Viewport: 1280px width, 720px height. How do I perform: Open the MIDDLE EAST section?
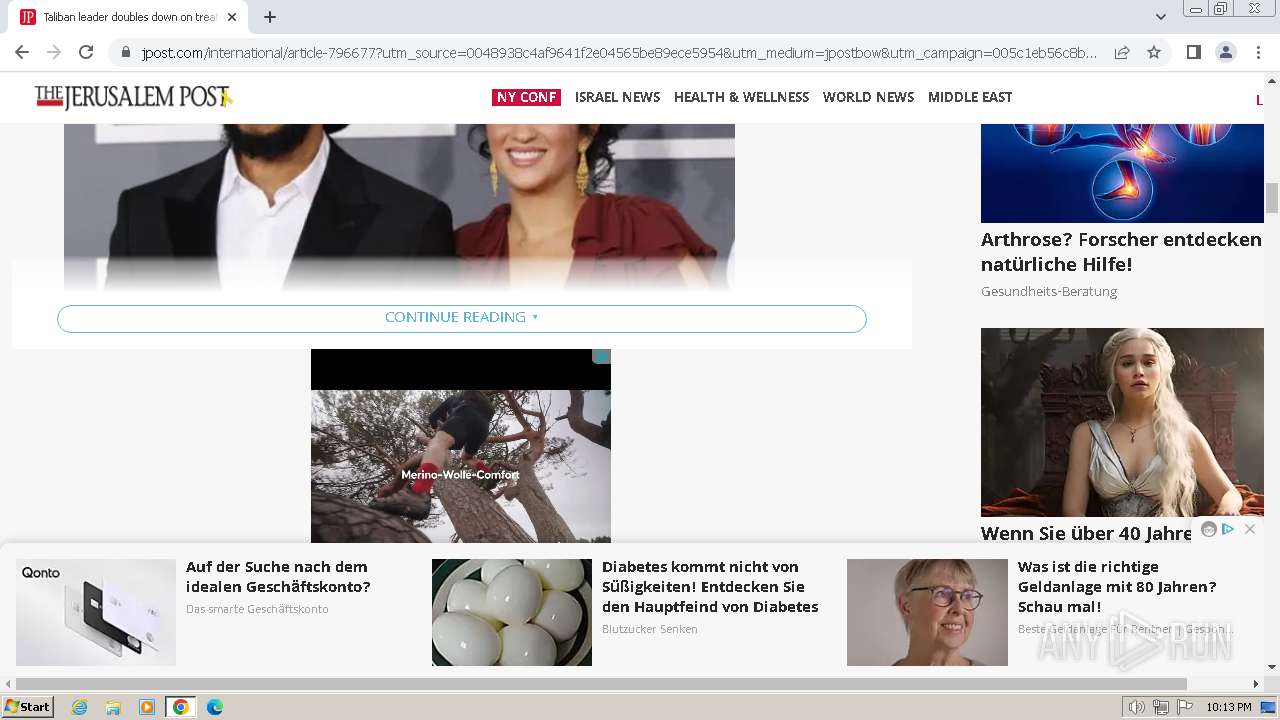pos(970,97)
